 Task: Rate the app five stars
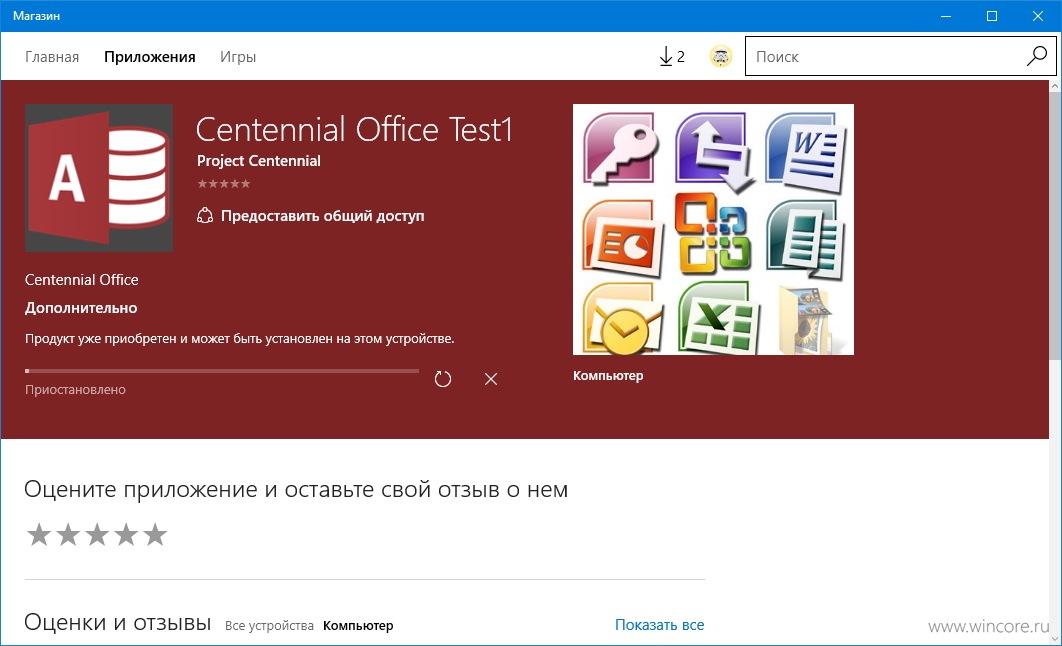[155, 534]
